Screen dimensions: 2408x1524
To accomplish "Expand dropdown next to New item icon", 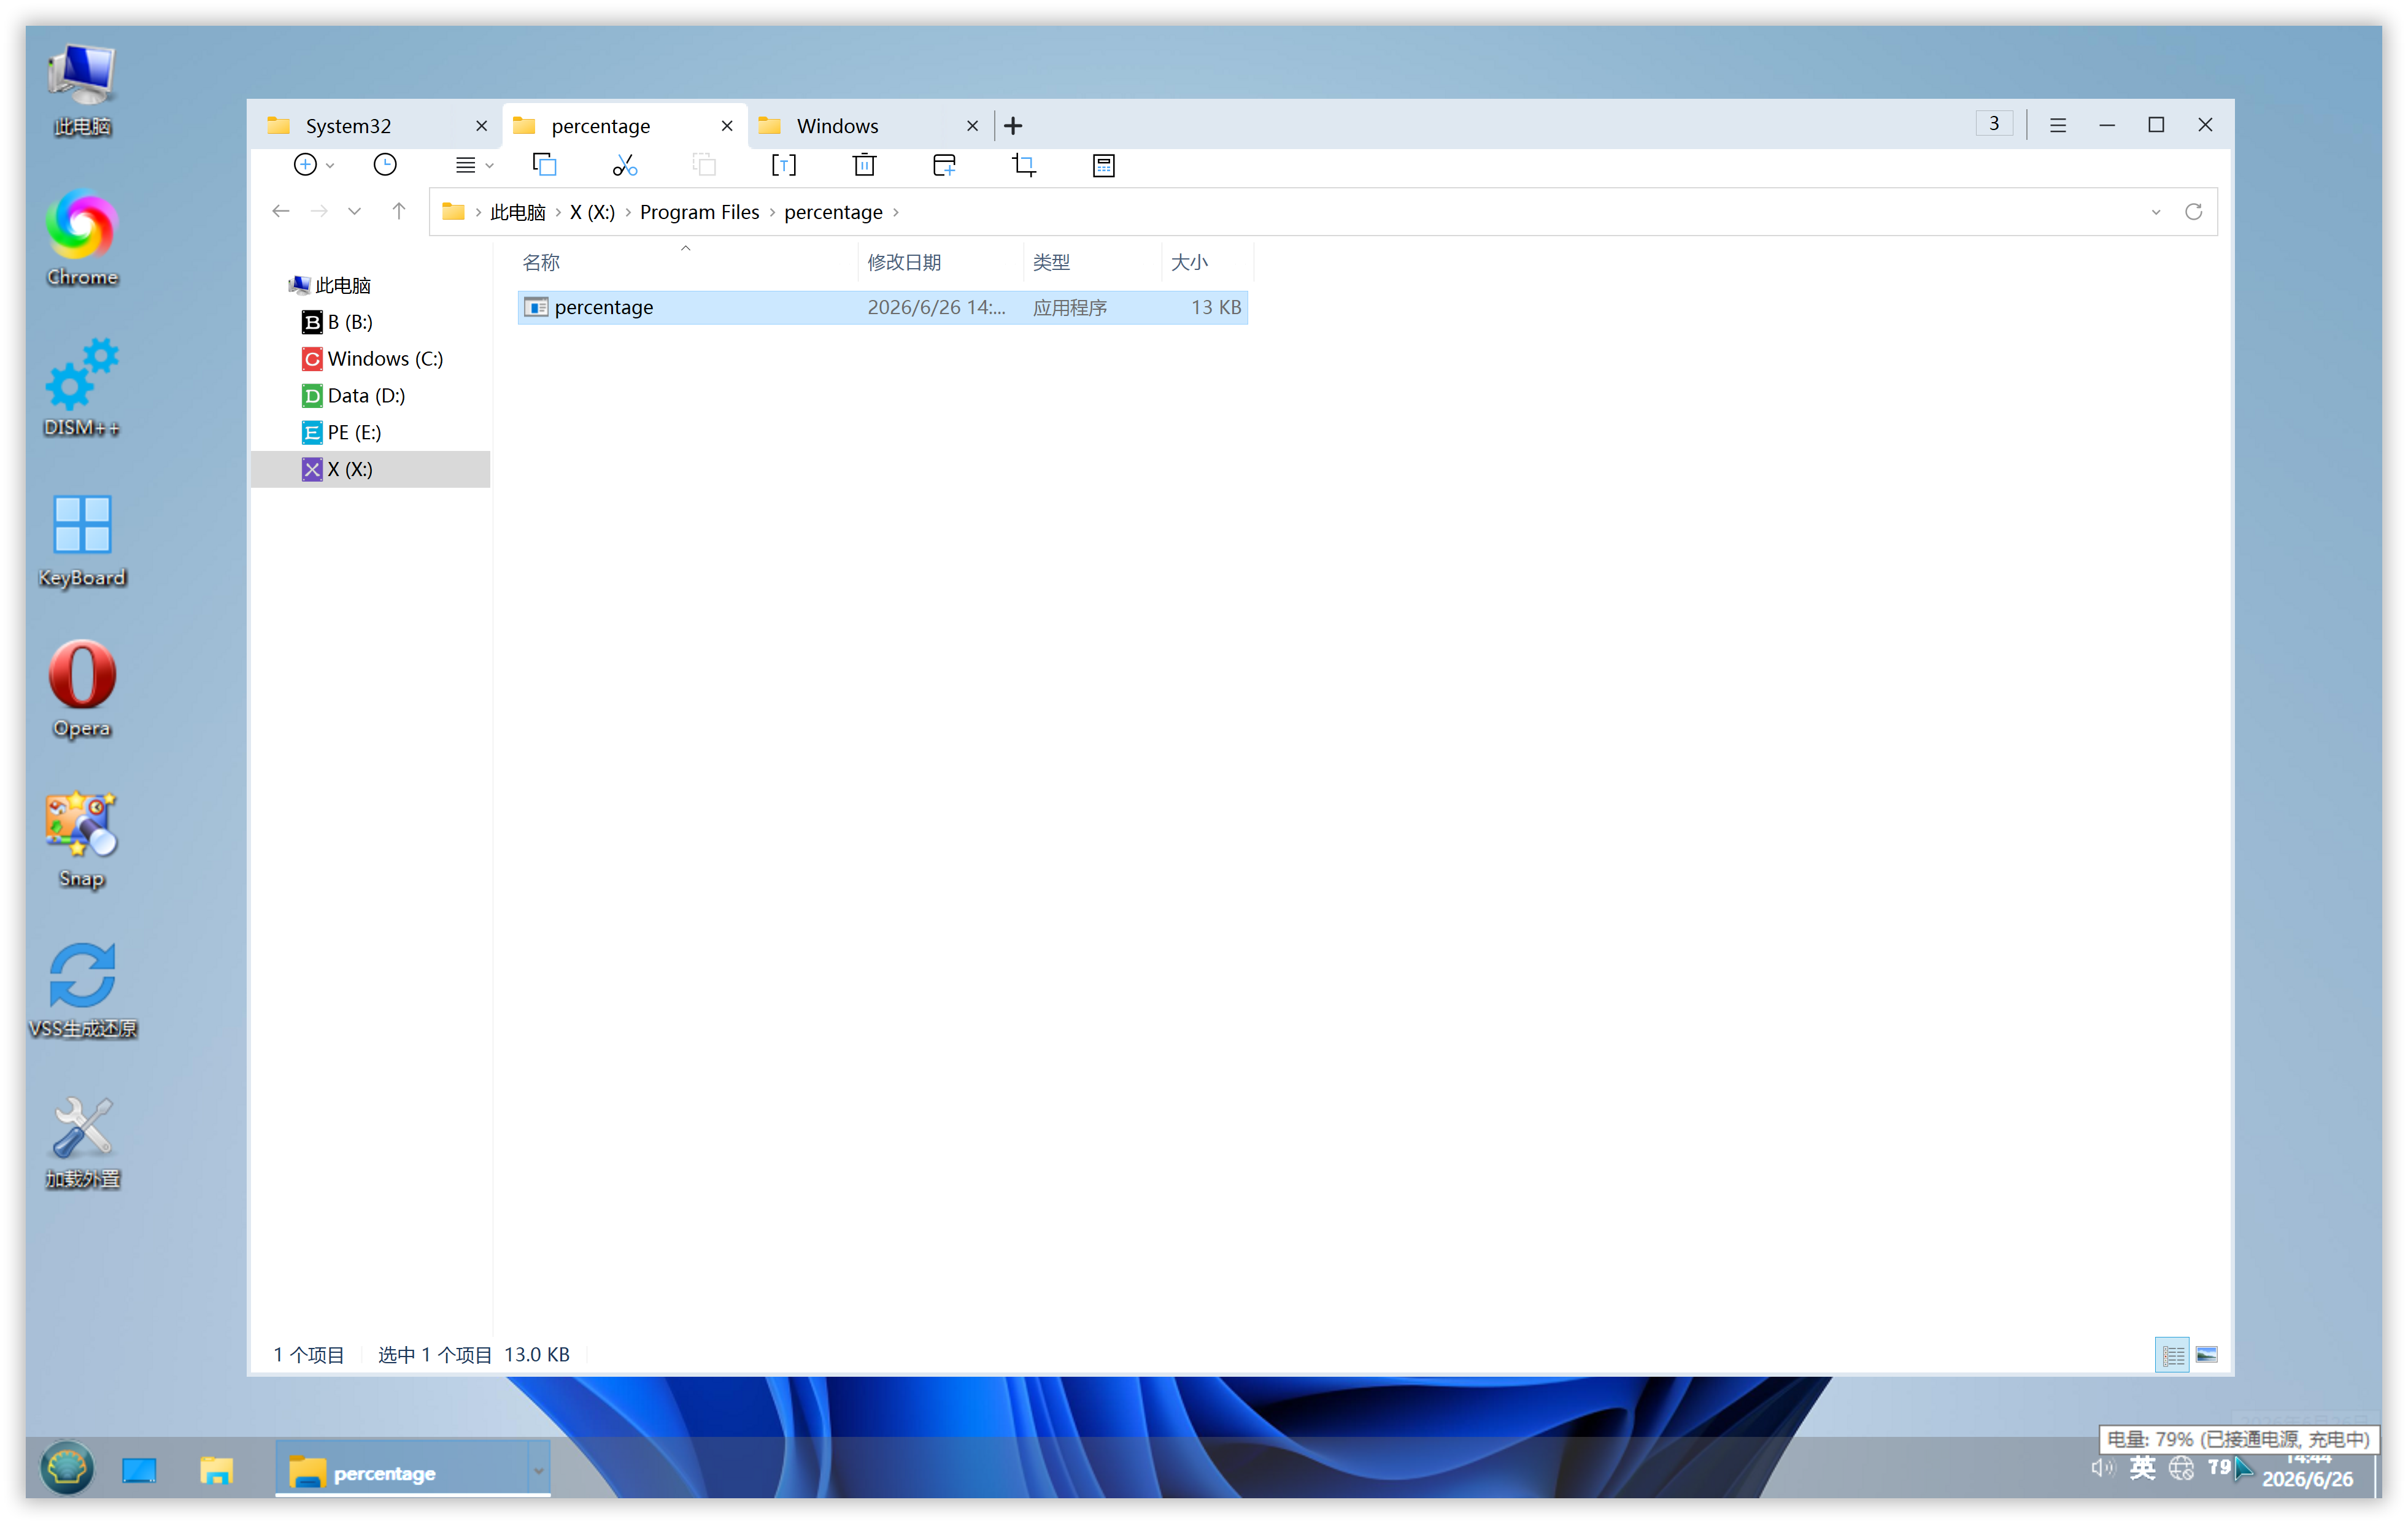I will (330, 166).
